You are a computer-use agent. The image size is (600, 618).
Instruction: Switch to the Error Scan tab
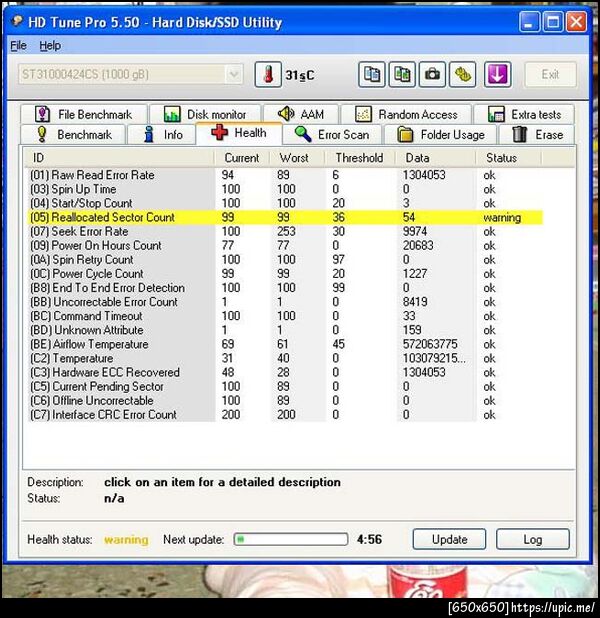332,135
